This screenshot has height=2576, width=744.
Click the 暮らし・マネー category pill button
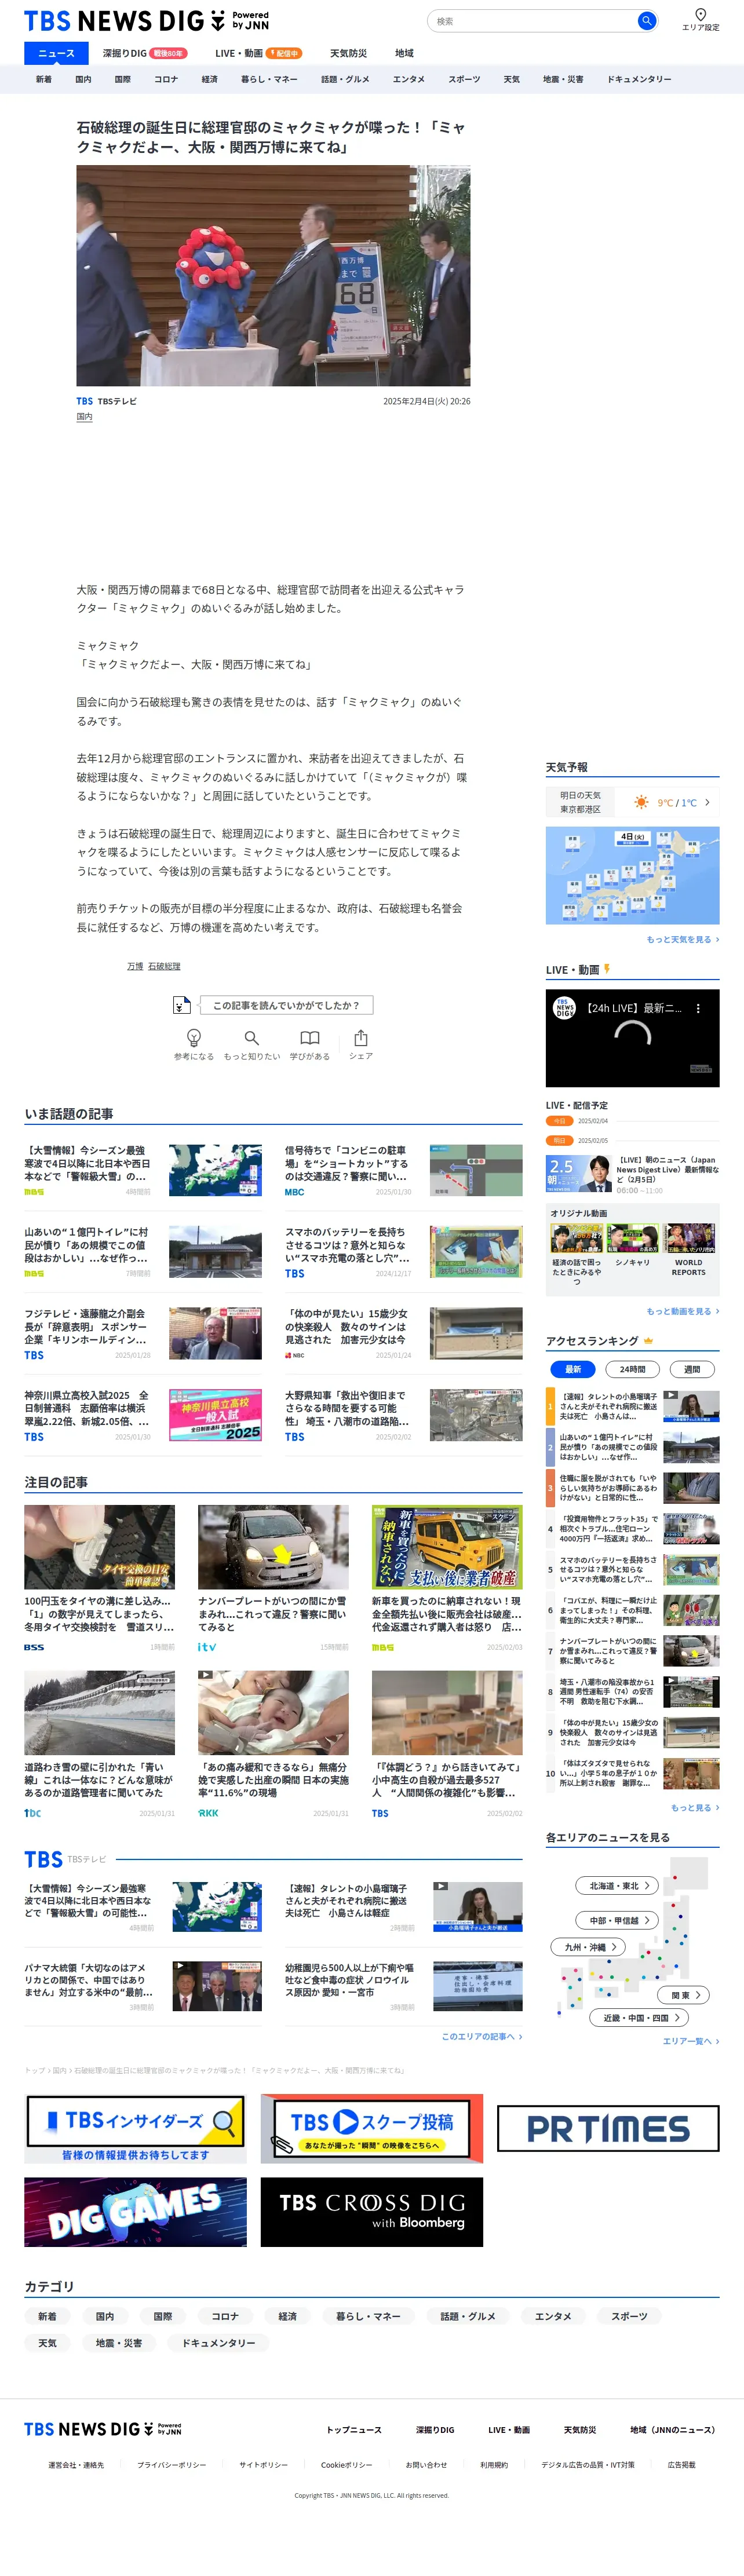click(x=368, y=2316)
